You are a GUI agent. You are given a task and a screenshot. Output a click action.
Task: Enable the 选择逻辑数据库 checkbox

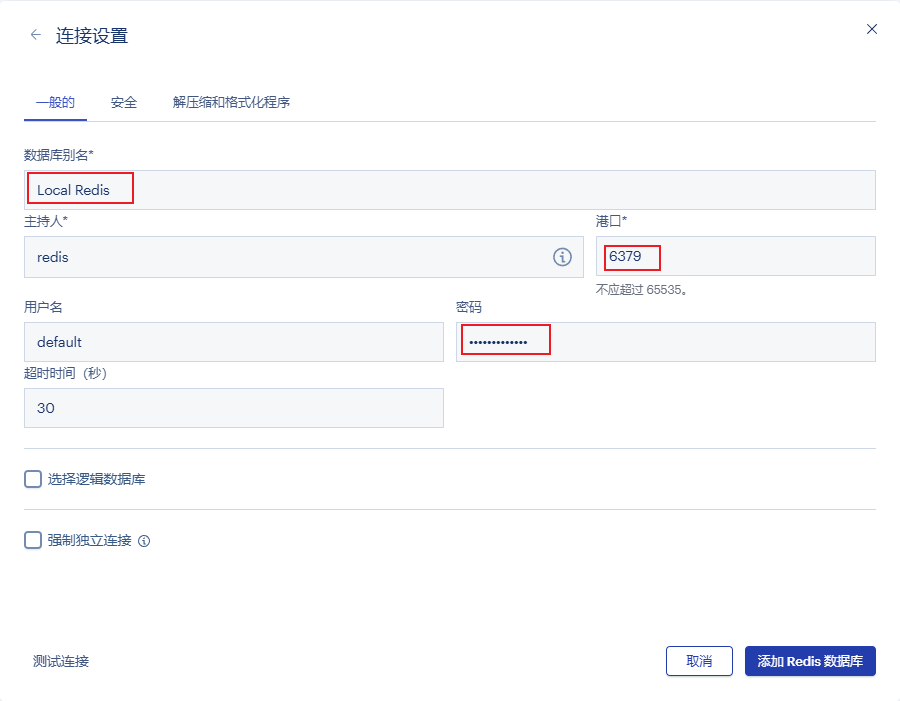[x=33, y=479]
